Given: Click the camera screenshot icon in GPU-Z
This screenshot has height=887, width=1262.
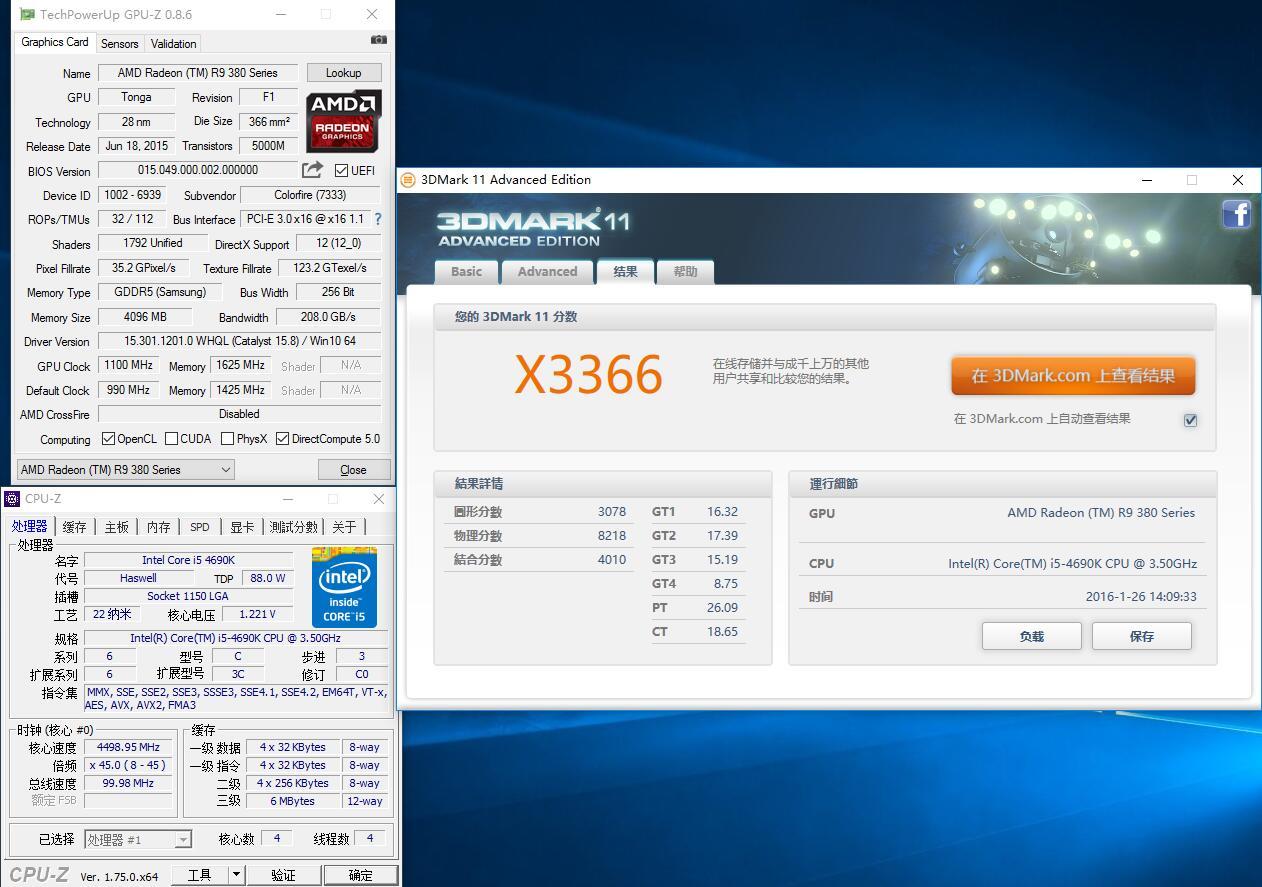Looking at the screenshot, I should tap(378, 39).
